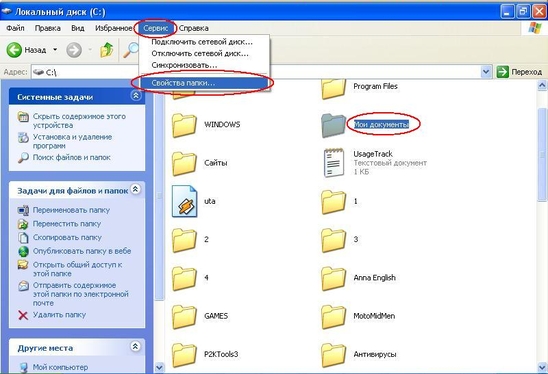Click the red X delete folder icon

pyautogui.click(x=23, y=315)
